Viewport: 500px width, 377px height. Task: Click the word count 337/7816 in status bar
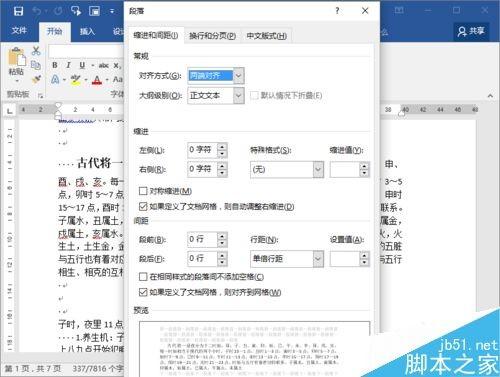point(97,368)
